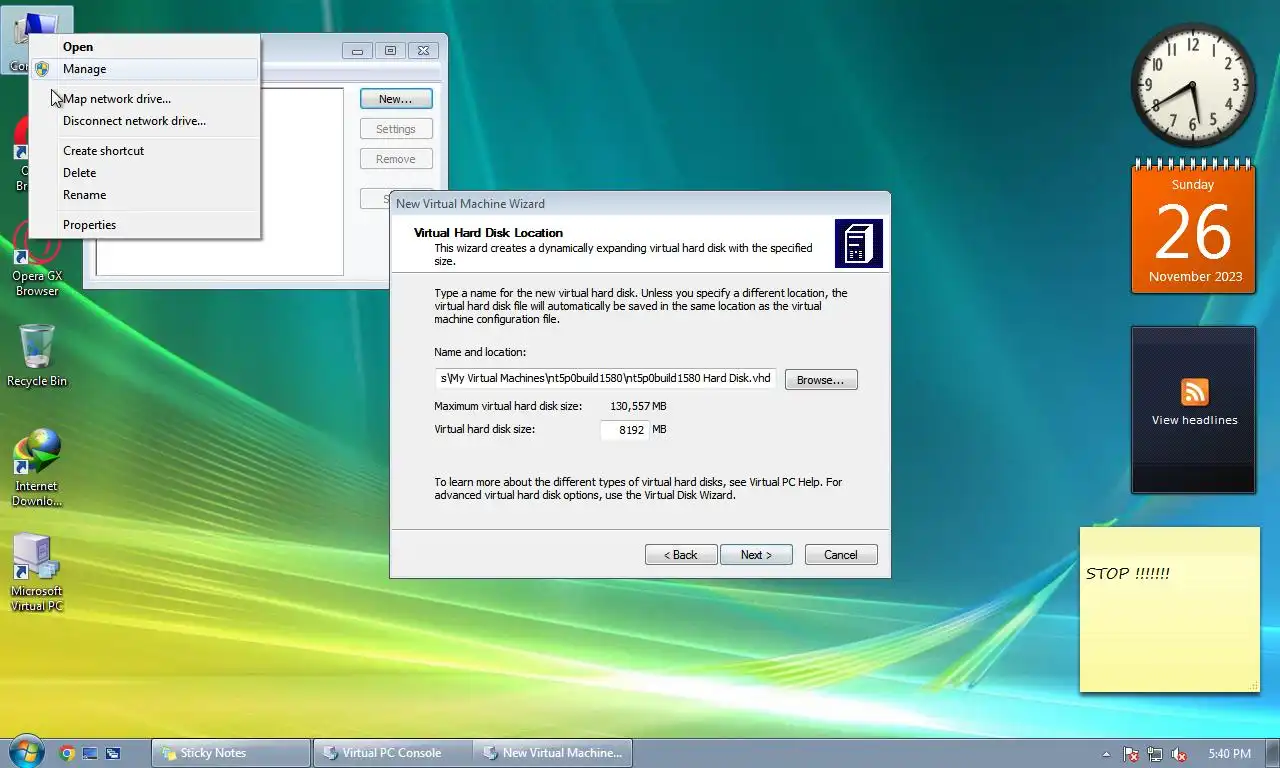
Task: Click New... button in Virtual PC Console
Action: click(x=396, y=99)
